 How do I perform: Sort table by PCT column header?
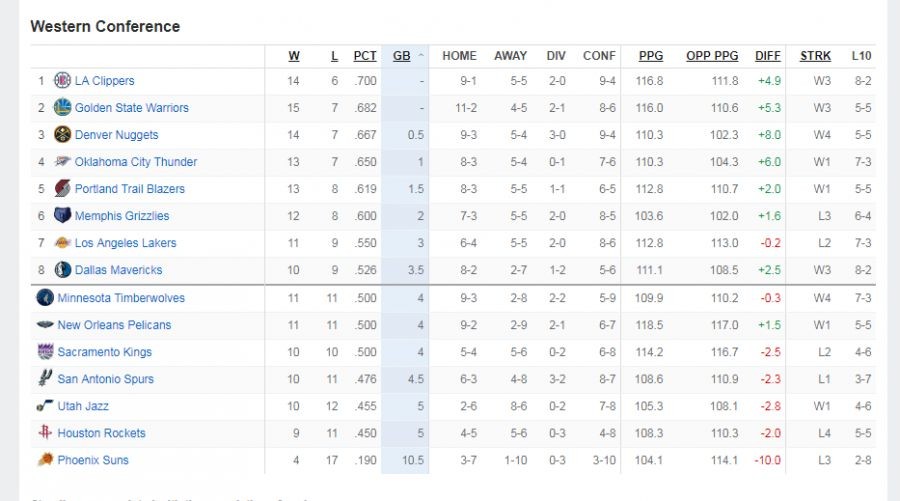point(365,56)
